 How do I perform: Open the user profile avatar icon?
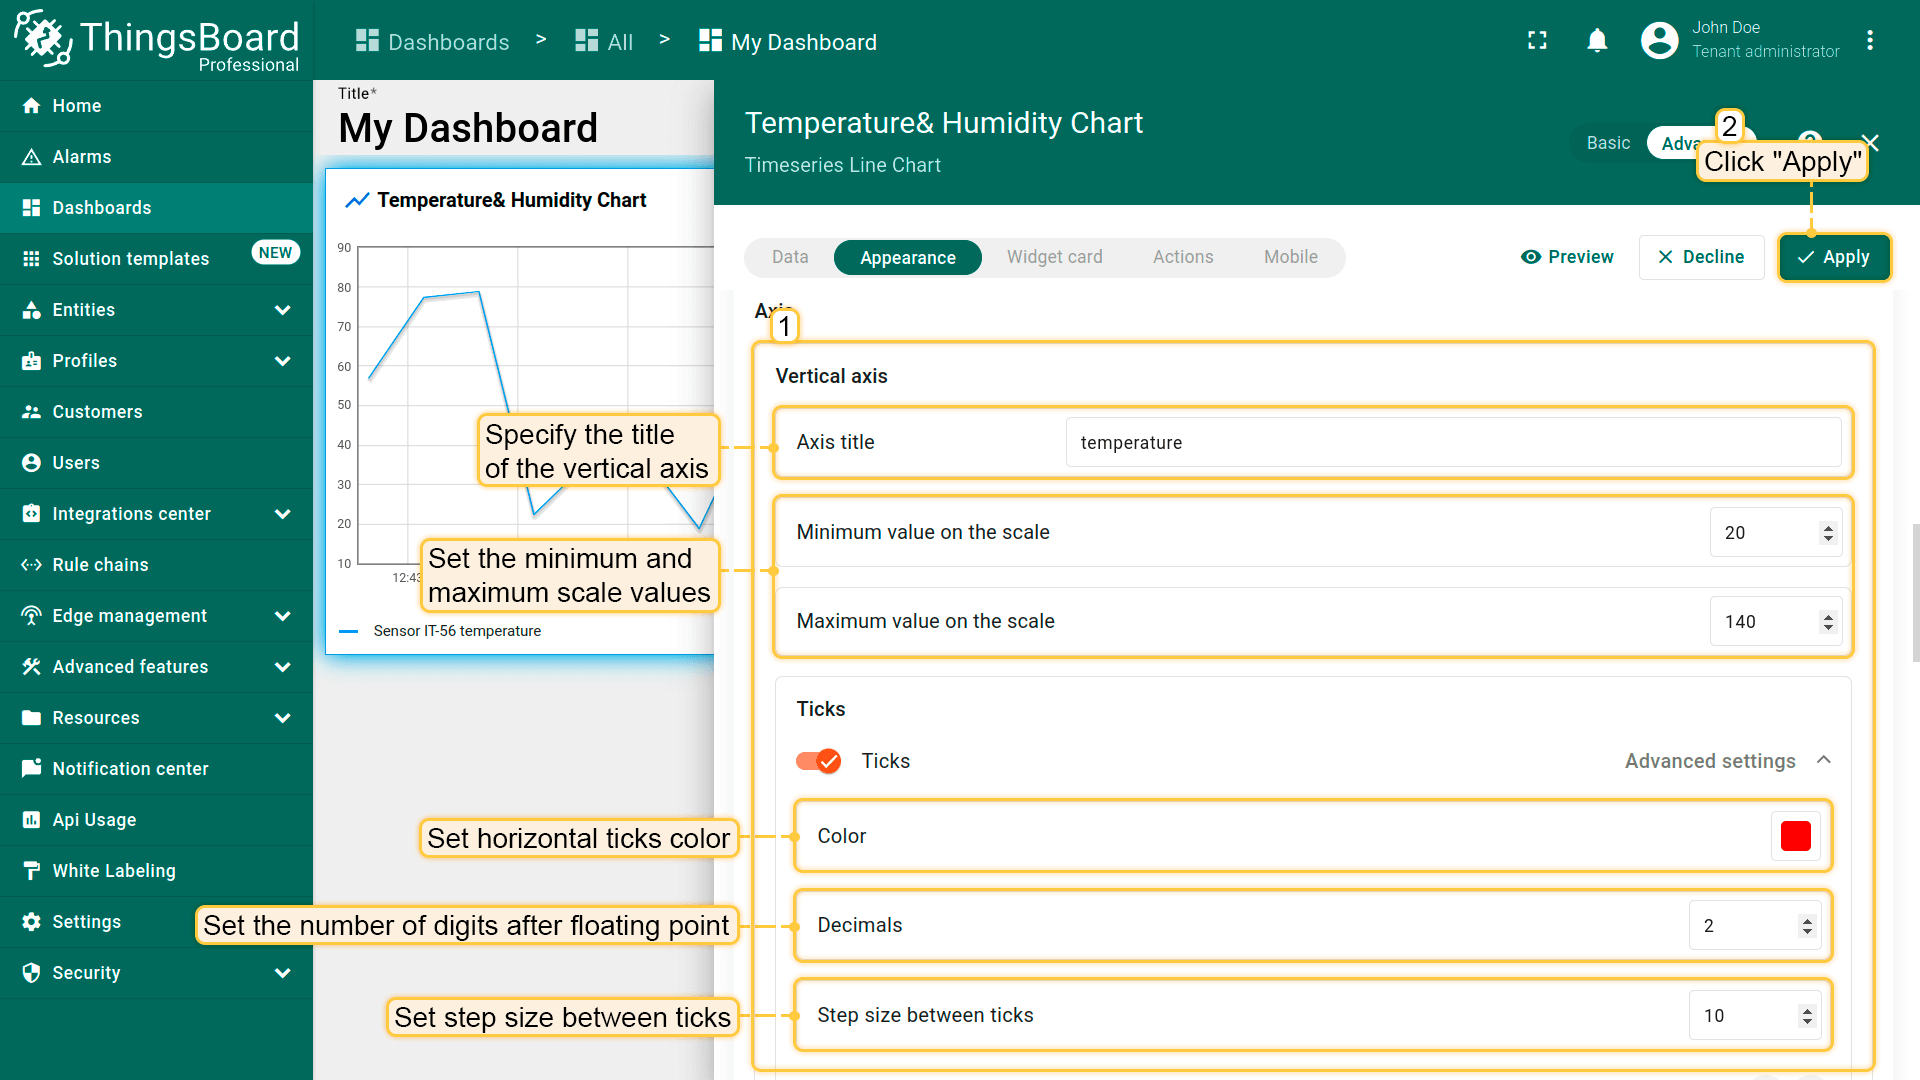(1659, 40)
